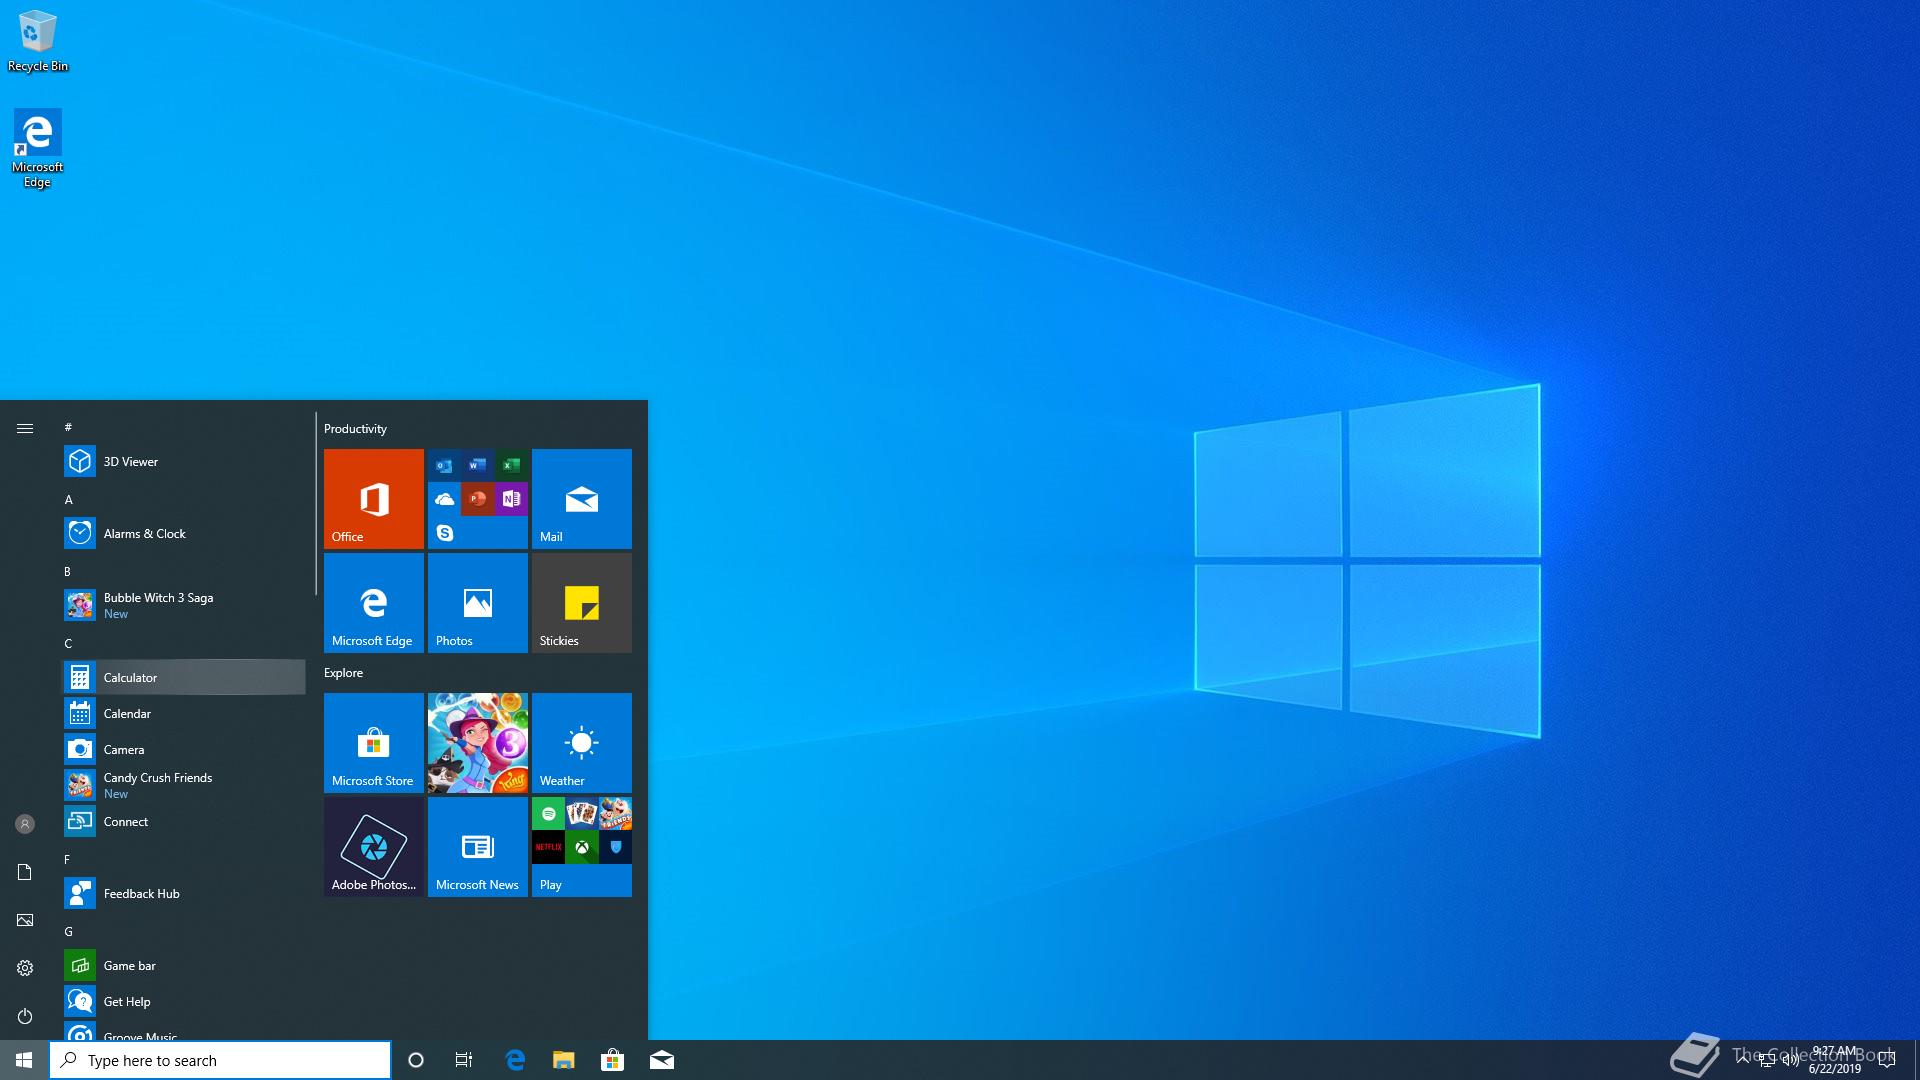Launch the Camera app
Image resolution: width=1920 pixels, height=1080 pixels.
pos(184,749)
